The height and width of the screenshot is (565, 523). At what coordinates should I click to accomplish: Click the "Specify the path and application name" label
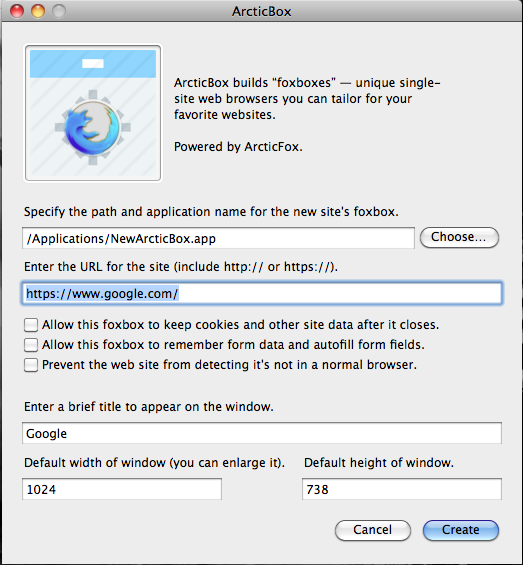[x=211, y=212]
